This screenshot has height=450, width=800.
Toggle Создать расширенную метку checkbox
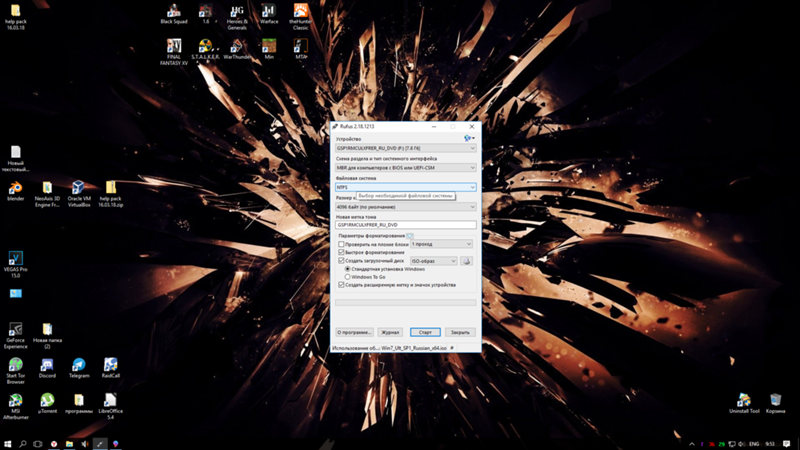[x=341, y=285]
